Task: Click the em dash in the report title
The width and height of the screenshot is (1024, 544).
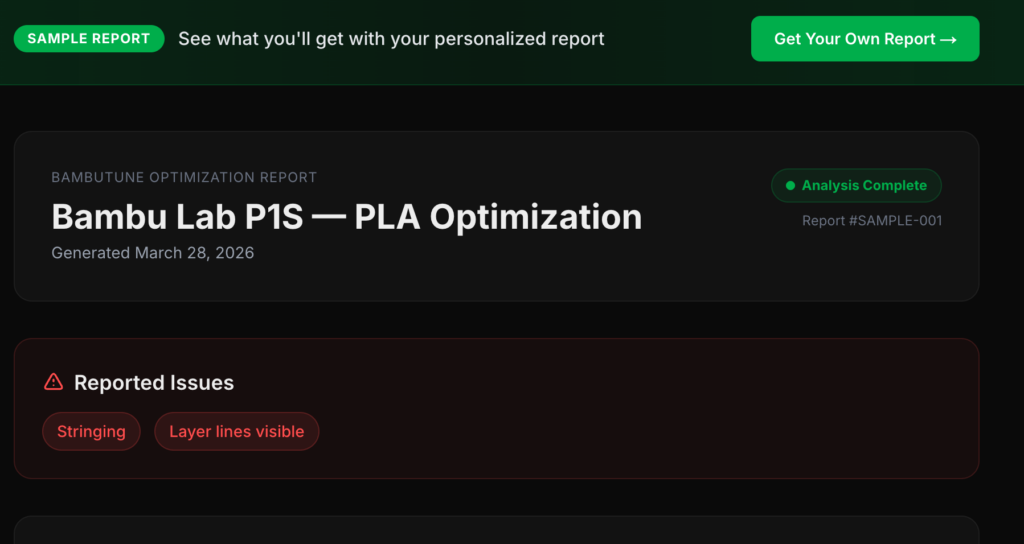Action: pyautogui.click(x=328, y=217)
